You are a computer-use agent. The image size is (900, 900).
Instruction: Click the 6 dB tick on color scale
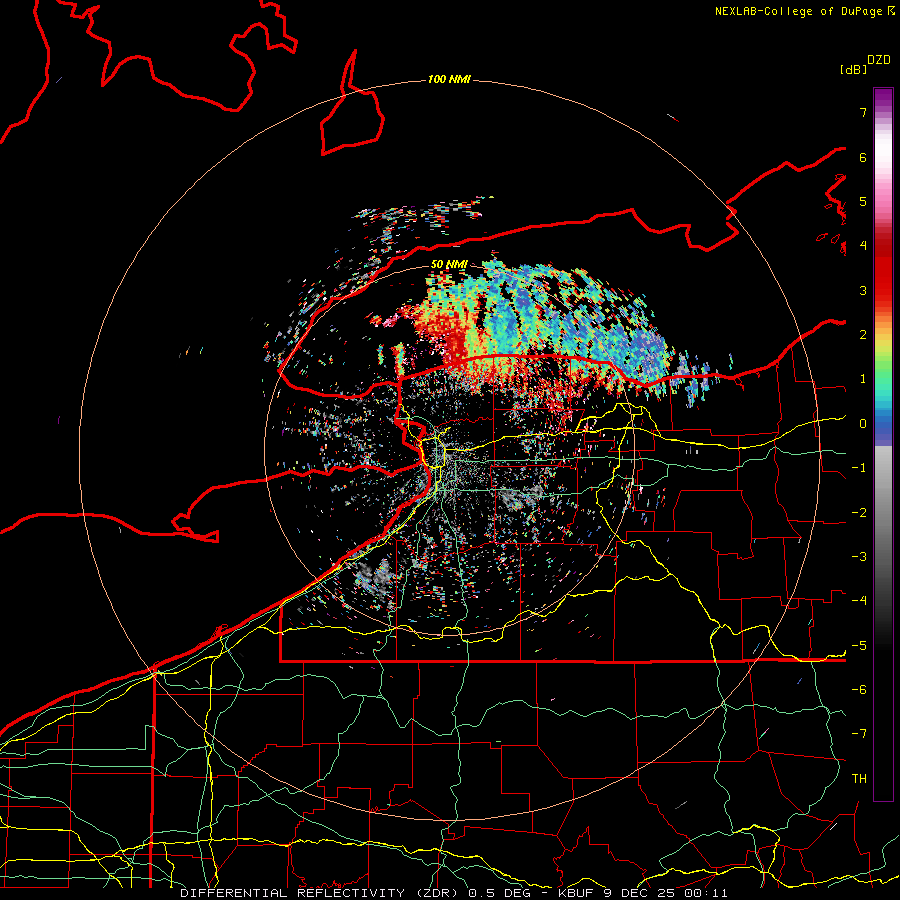point(863,157)
